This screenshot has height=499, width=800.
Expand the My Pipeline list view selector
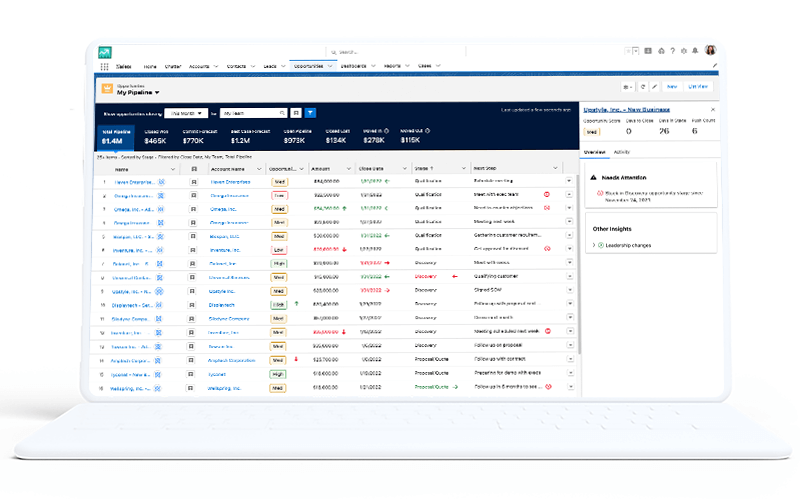157,93
